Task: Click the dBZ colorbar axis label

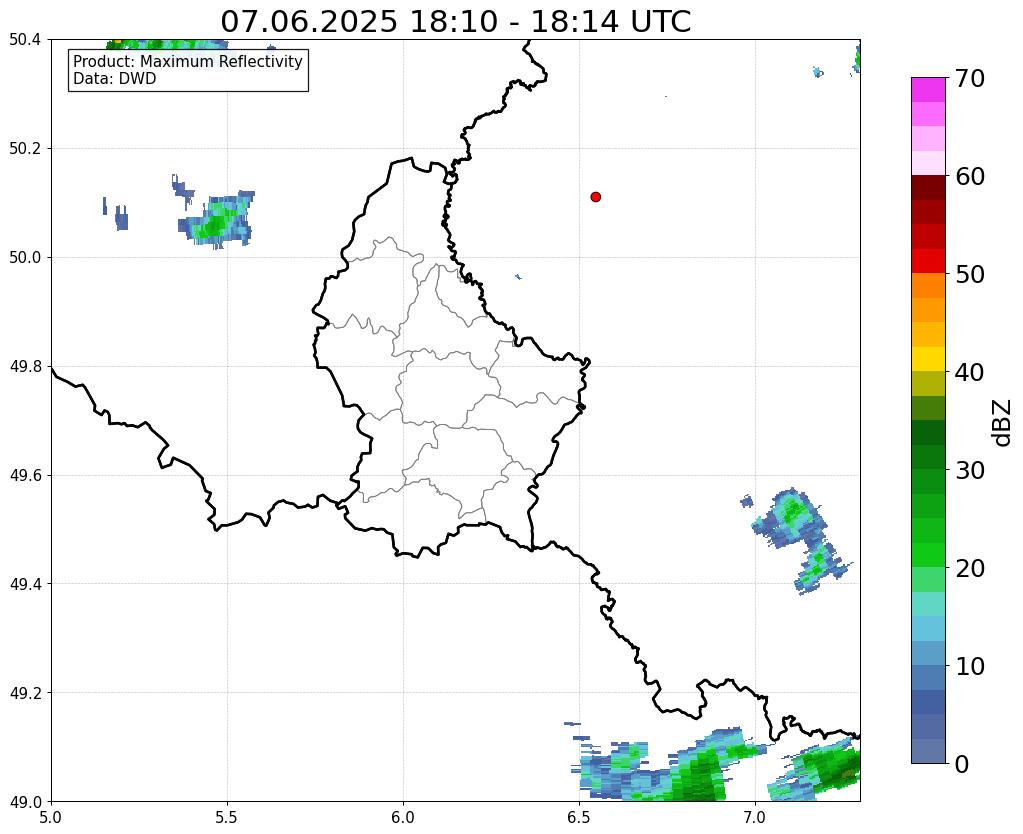Action: [x=1003, y=423]
